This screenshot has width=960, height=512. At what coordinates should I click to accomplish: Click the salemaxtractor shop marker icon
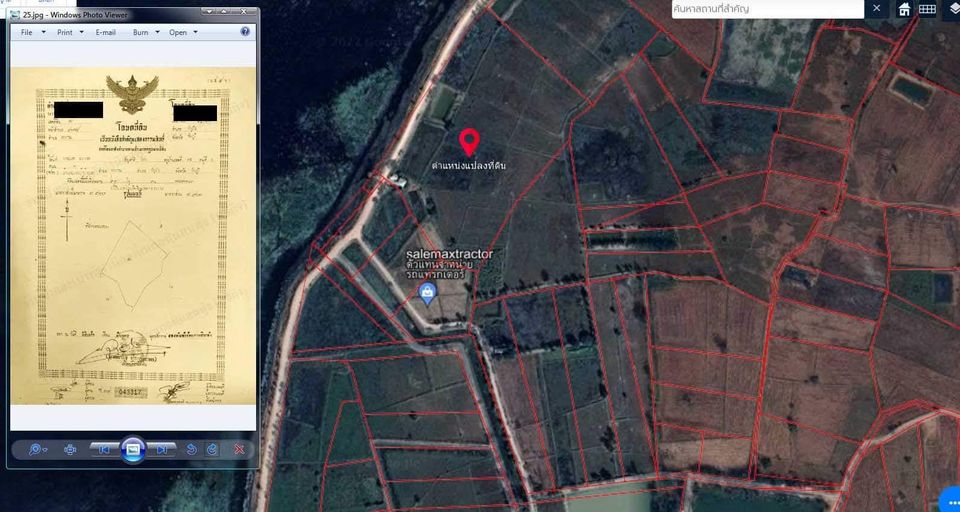(427, 293)
